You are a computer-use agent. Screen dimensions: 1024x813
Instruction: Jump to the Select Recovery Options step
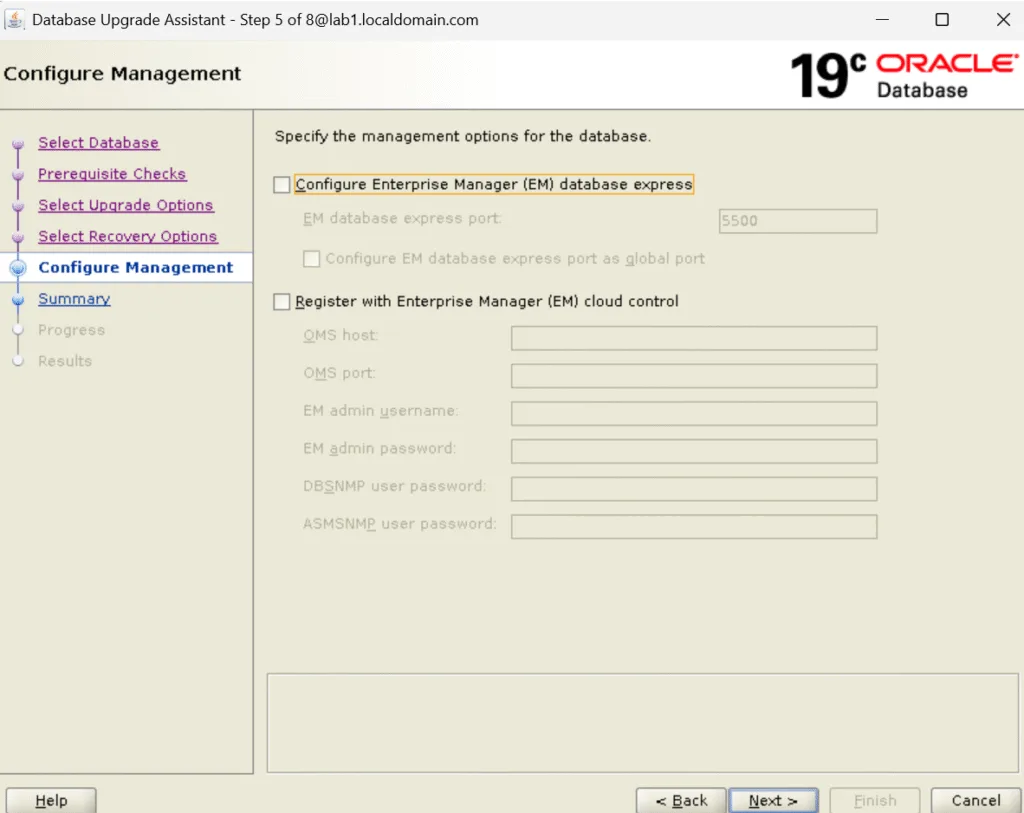tap(128, 236)
